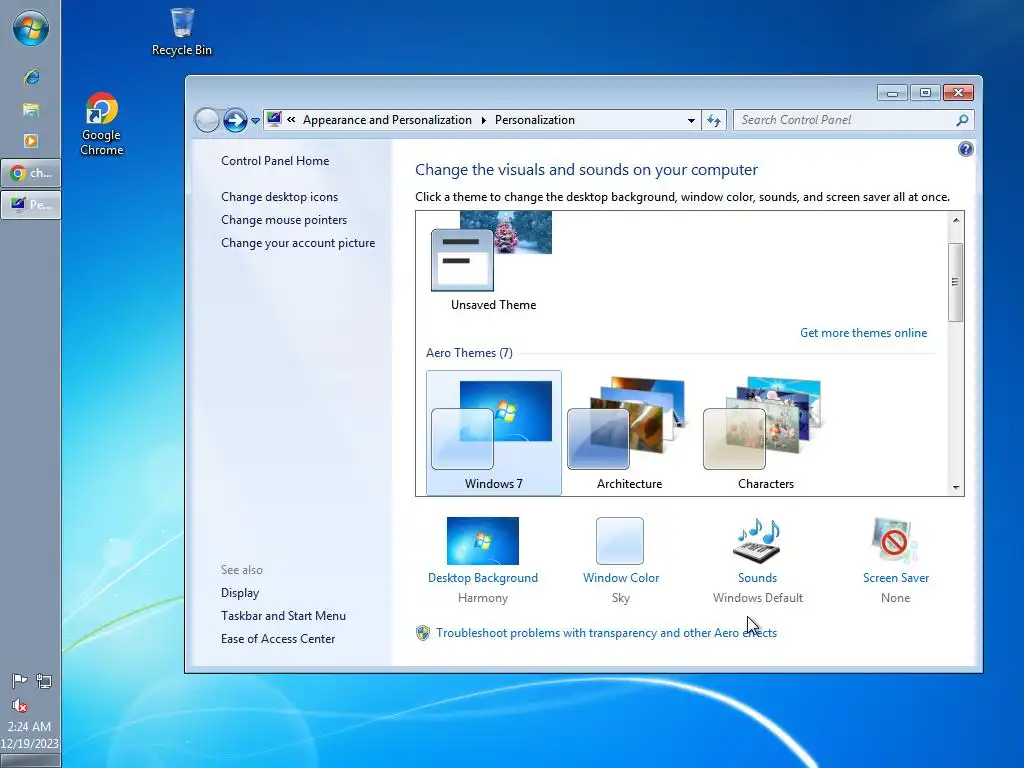The height and width of the screenshot is (768, 1024).
Task: Click network tray icon
Action: pos(44,681)
